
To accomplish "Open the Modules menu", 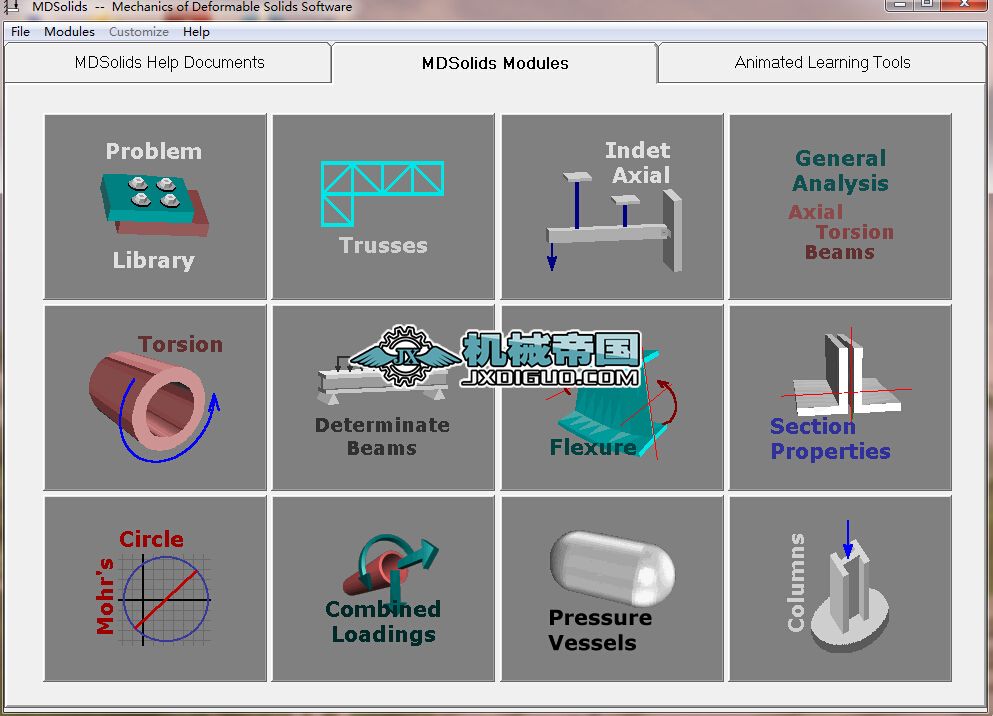I will [69, 32].
